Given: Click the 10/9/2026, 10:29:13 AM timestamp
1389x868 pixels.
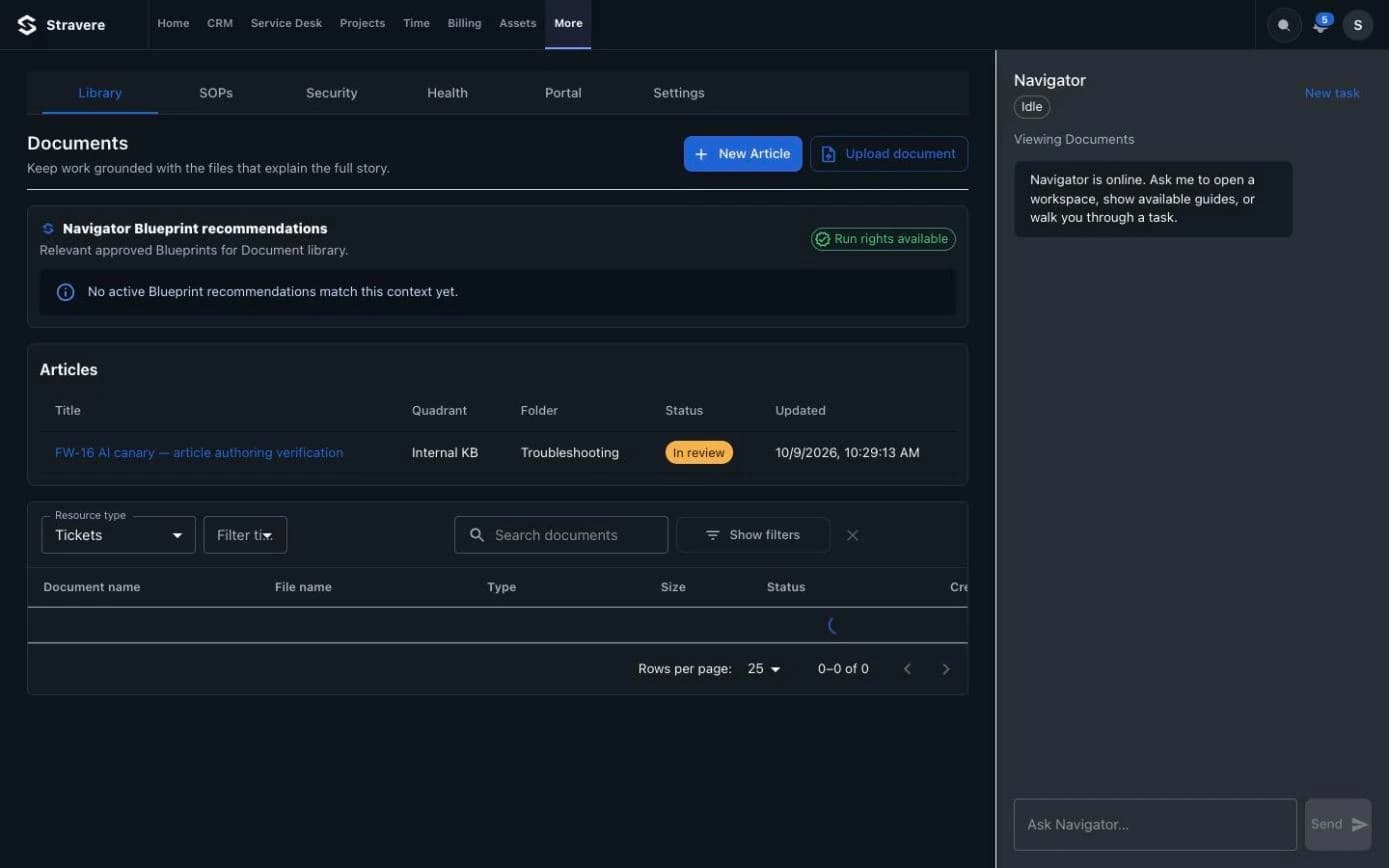Looking at the screenshot, I should pyautogui.click(x=847, y=453).
